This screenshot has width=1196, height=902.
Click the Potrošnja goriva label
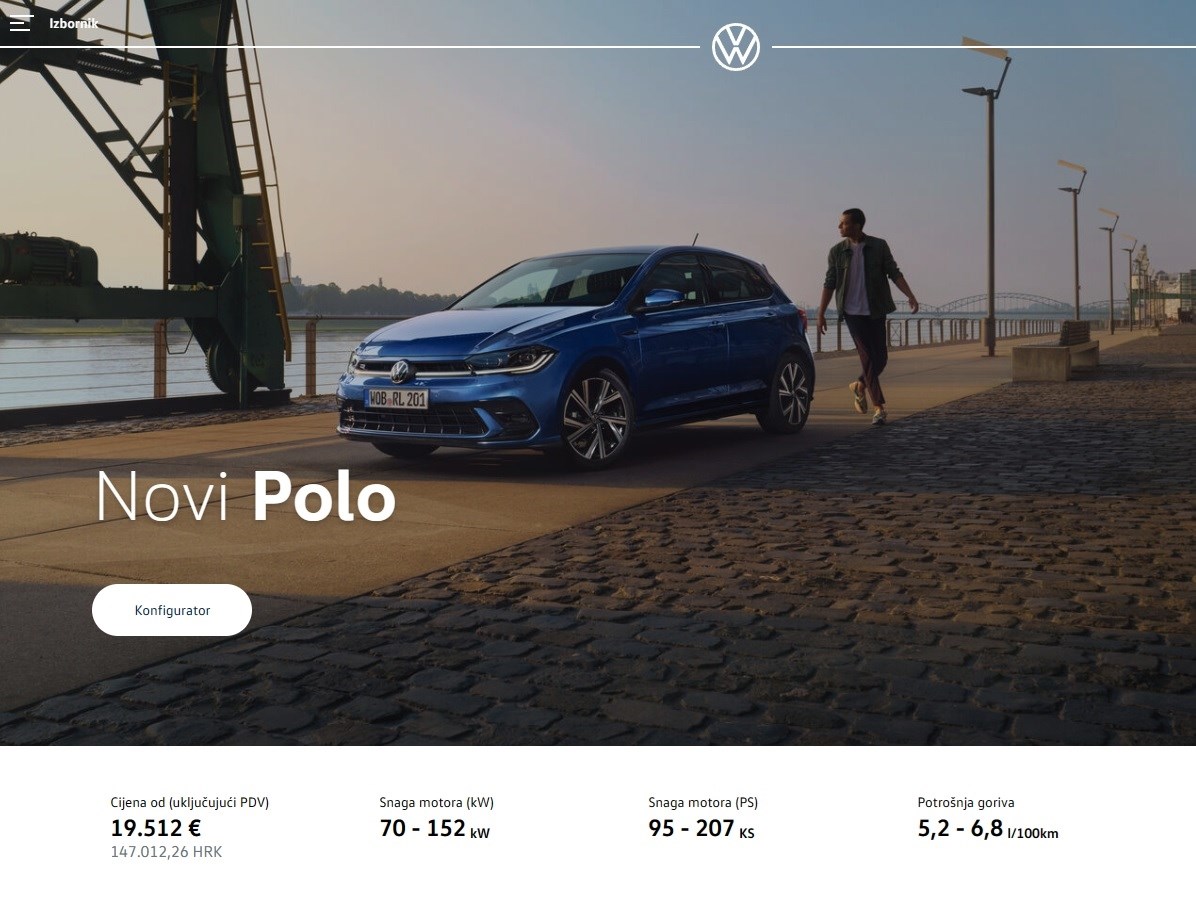966,802
